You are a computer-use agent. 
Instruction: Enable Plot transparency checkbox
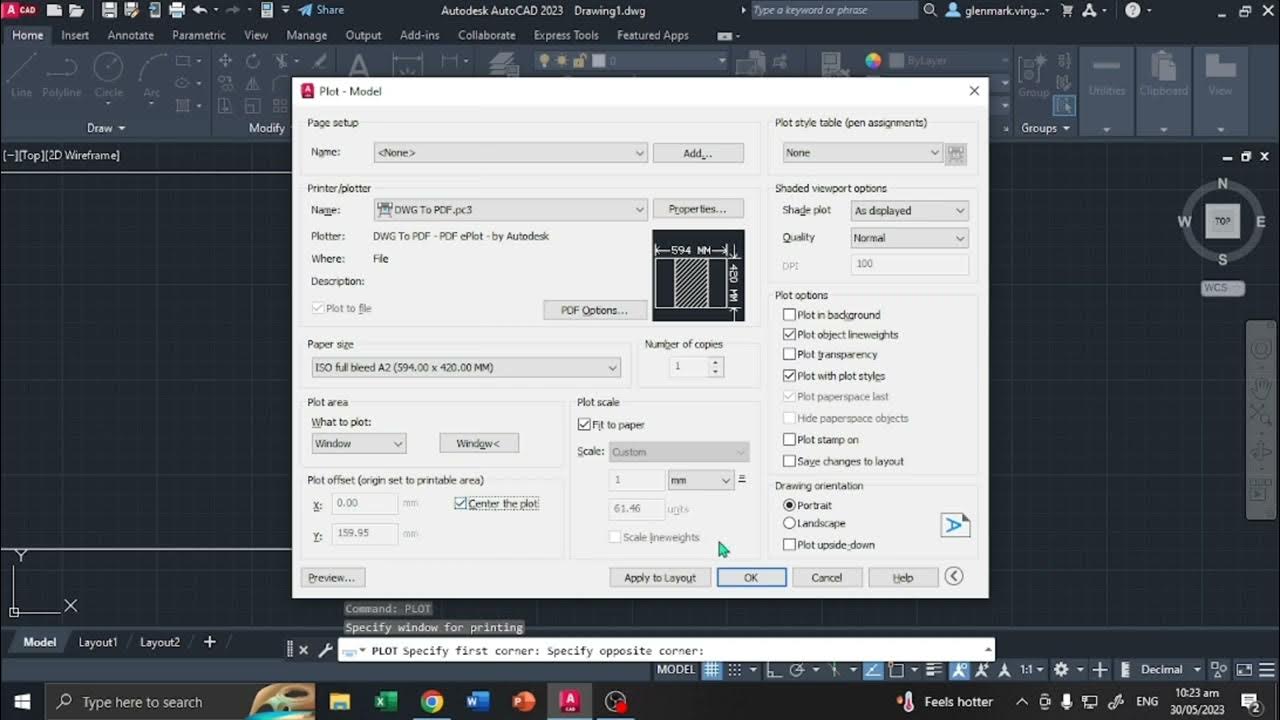(789, 354)
